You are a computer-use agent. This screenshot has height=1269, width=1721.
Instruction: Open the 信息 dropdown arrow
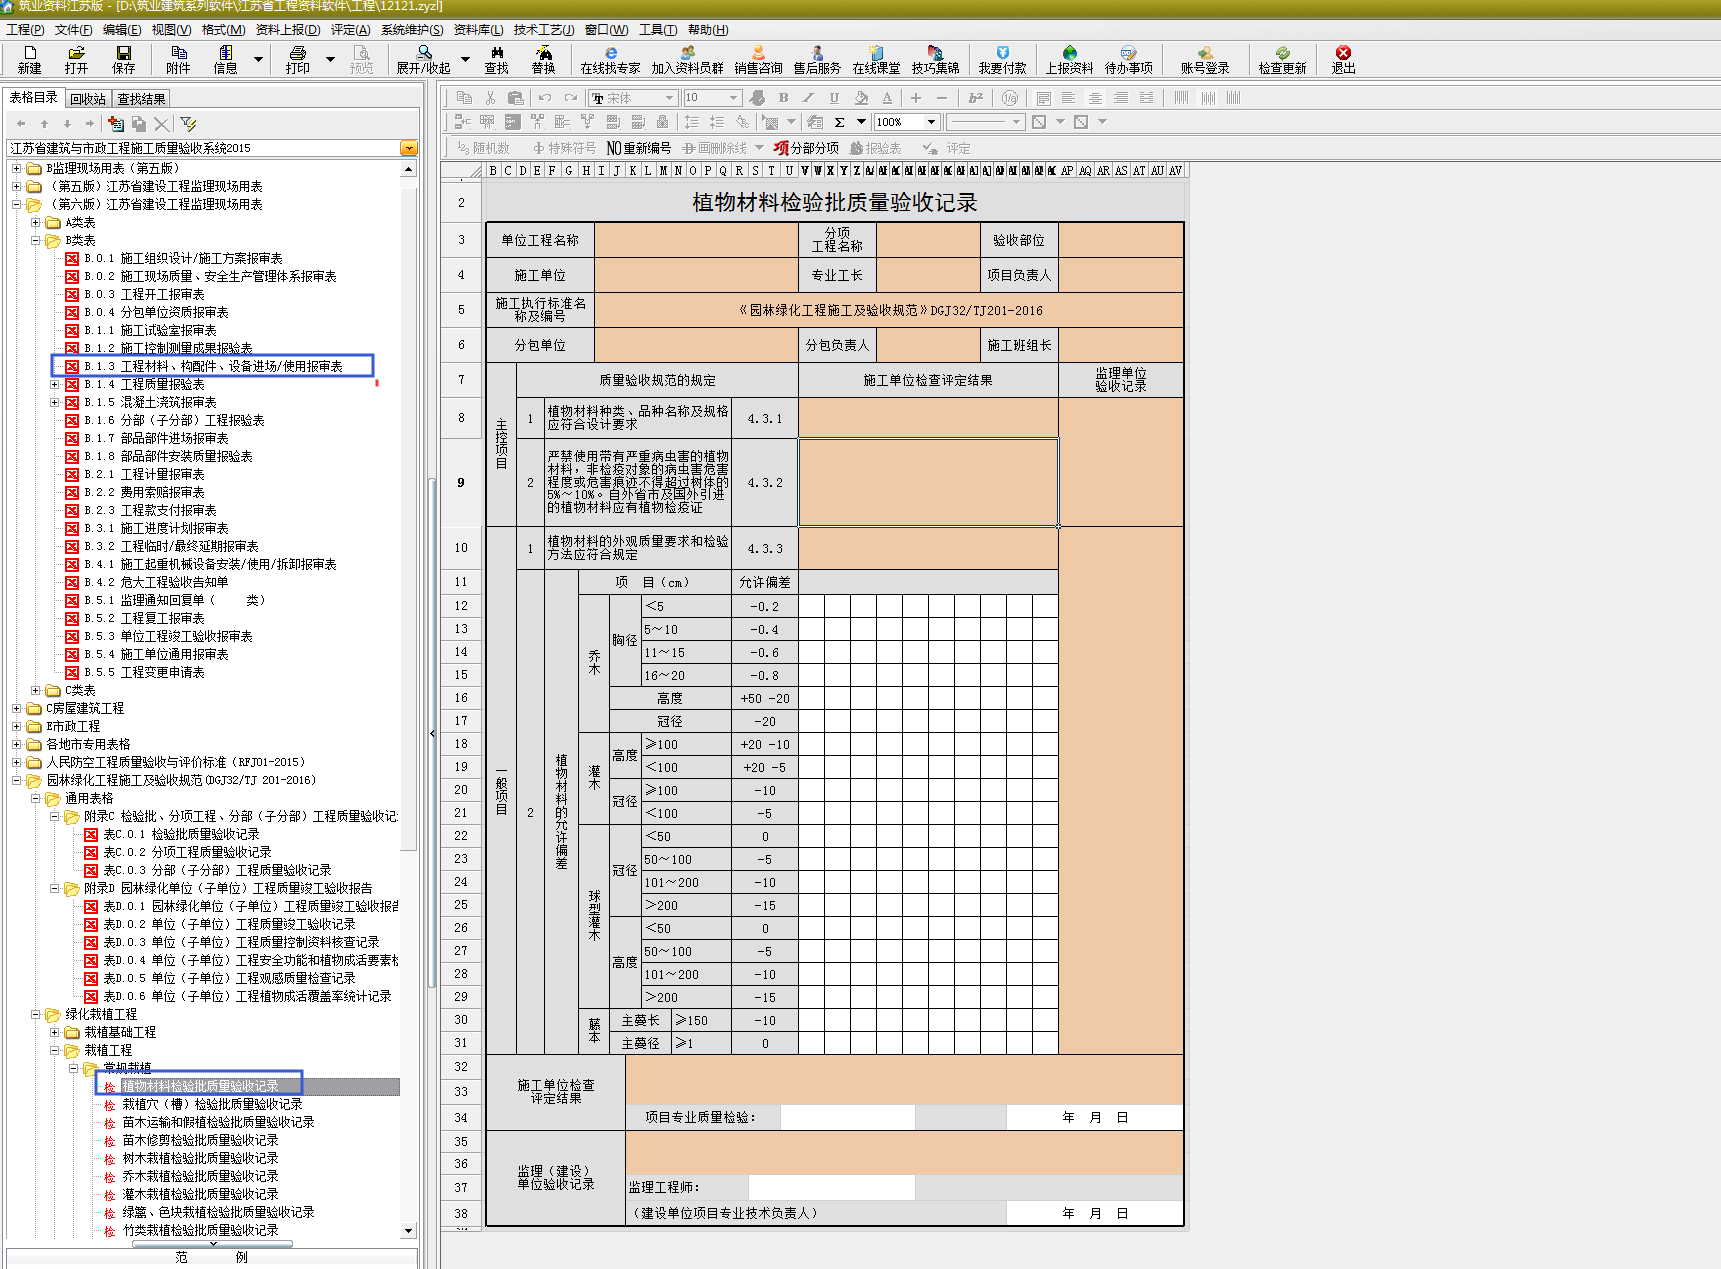tap(258, 60)
